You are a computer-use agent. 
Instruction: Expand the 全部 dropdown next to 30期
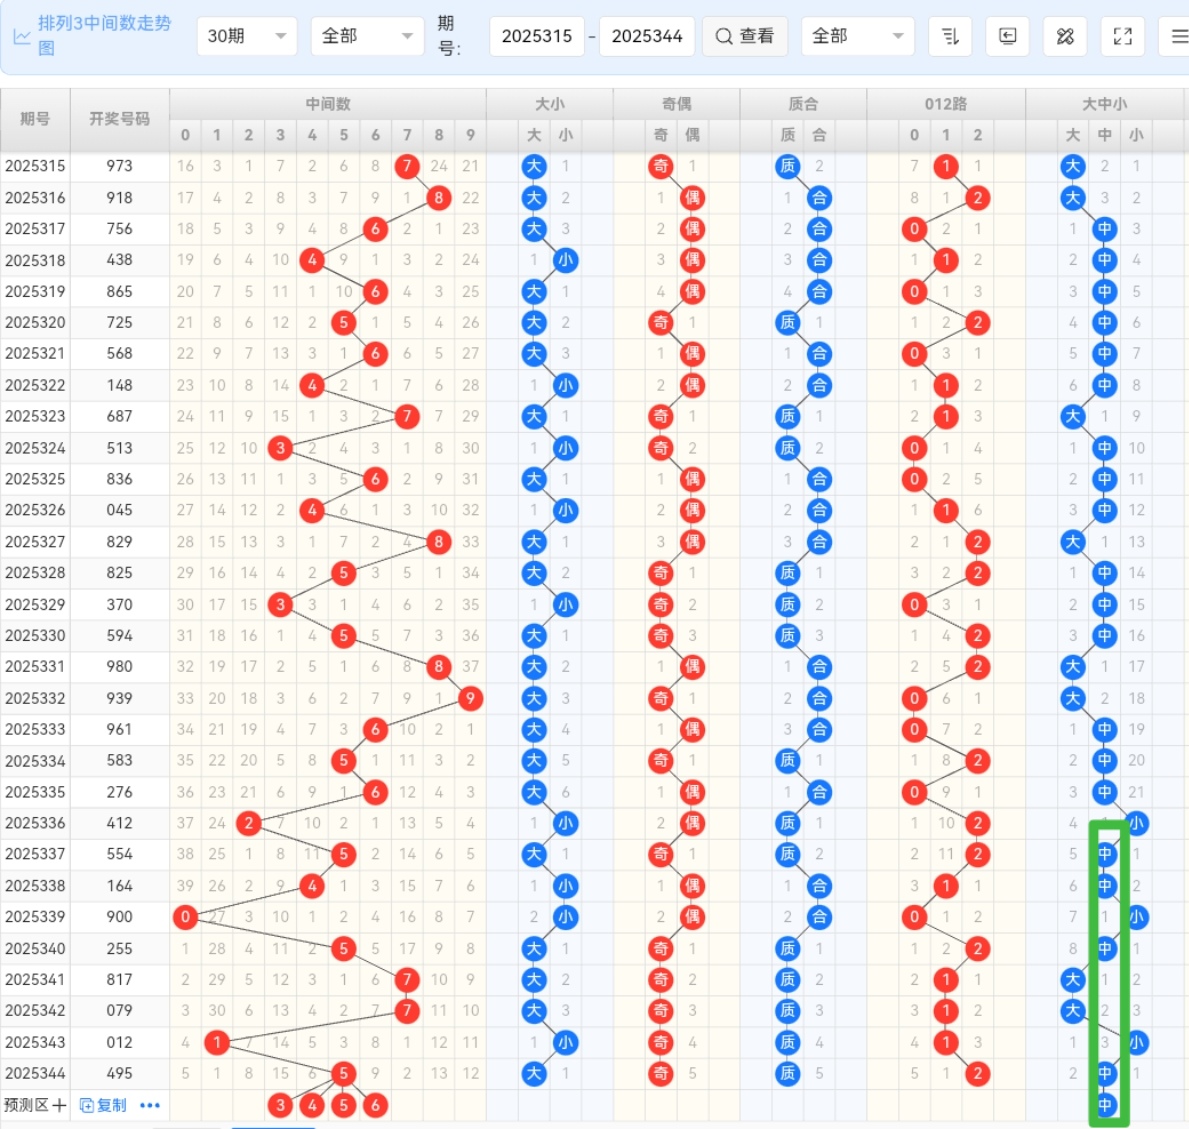click(366, 36)
